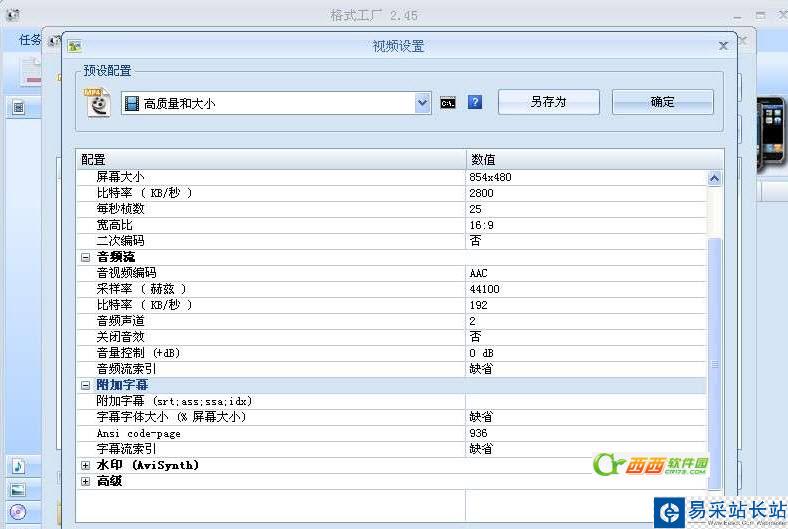This screenshot has height=529, width=788.
Task: Select the 音视频编码 row
Action: [x=391, y=273]
